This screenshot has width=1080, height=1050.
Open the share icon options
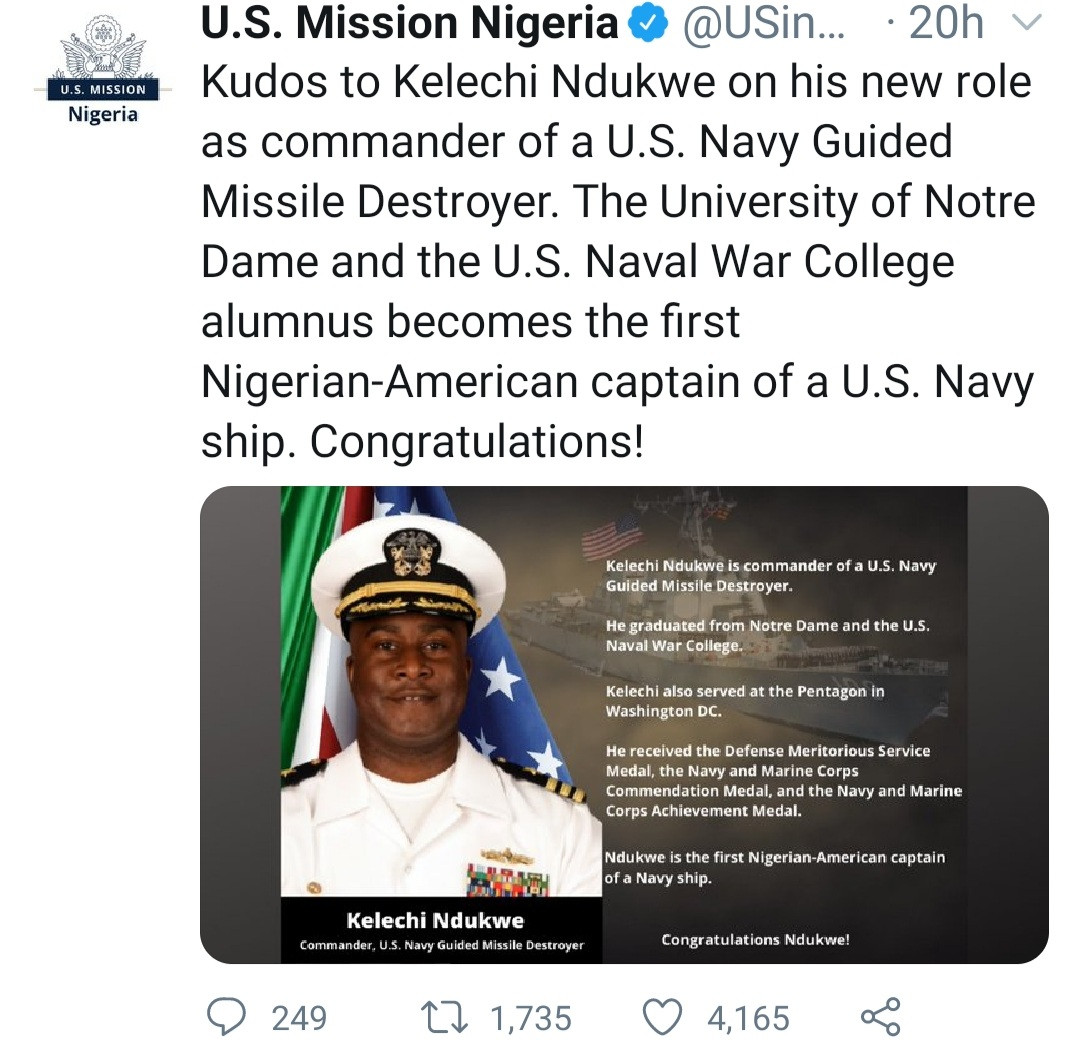coord(880,1016)
